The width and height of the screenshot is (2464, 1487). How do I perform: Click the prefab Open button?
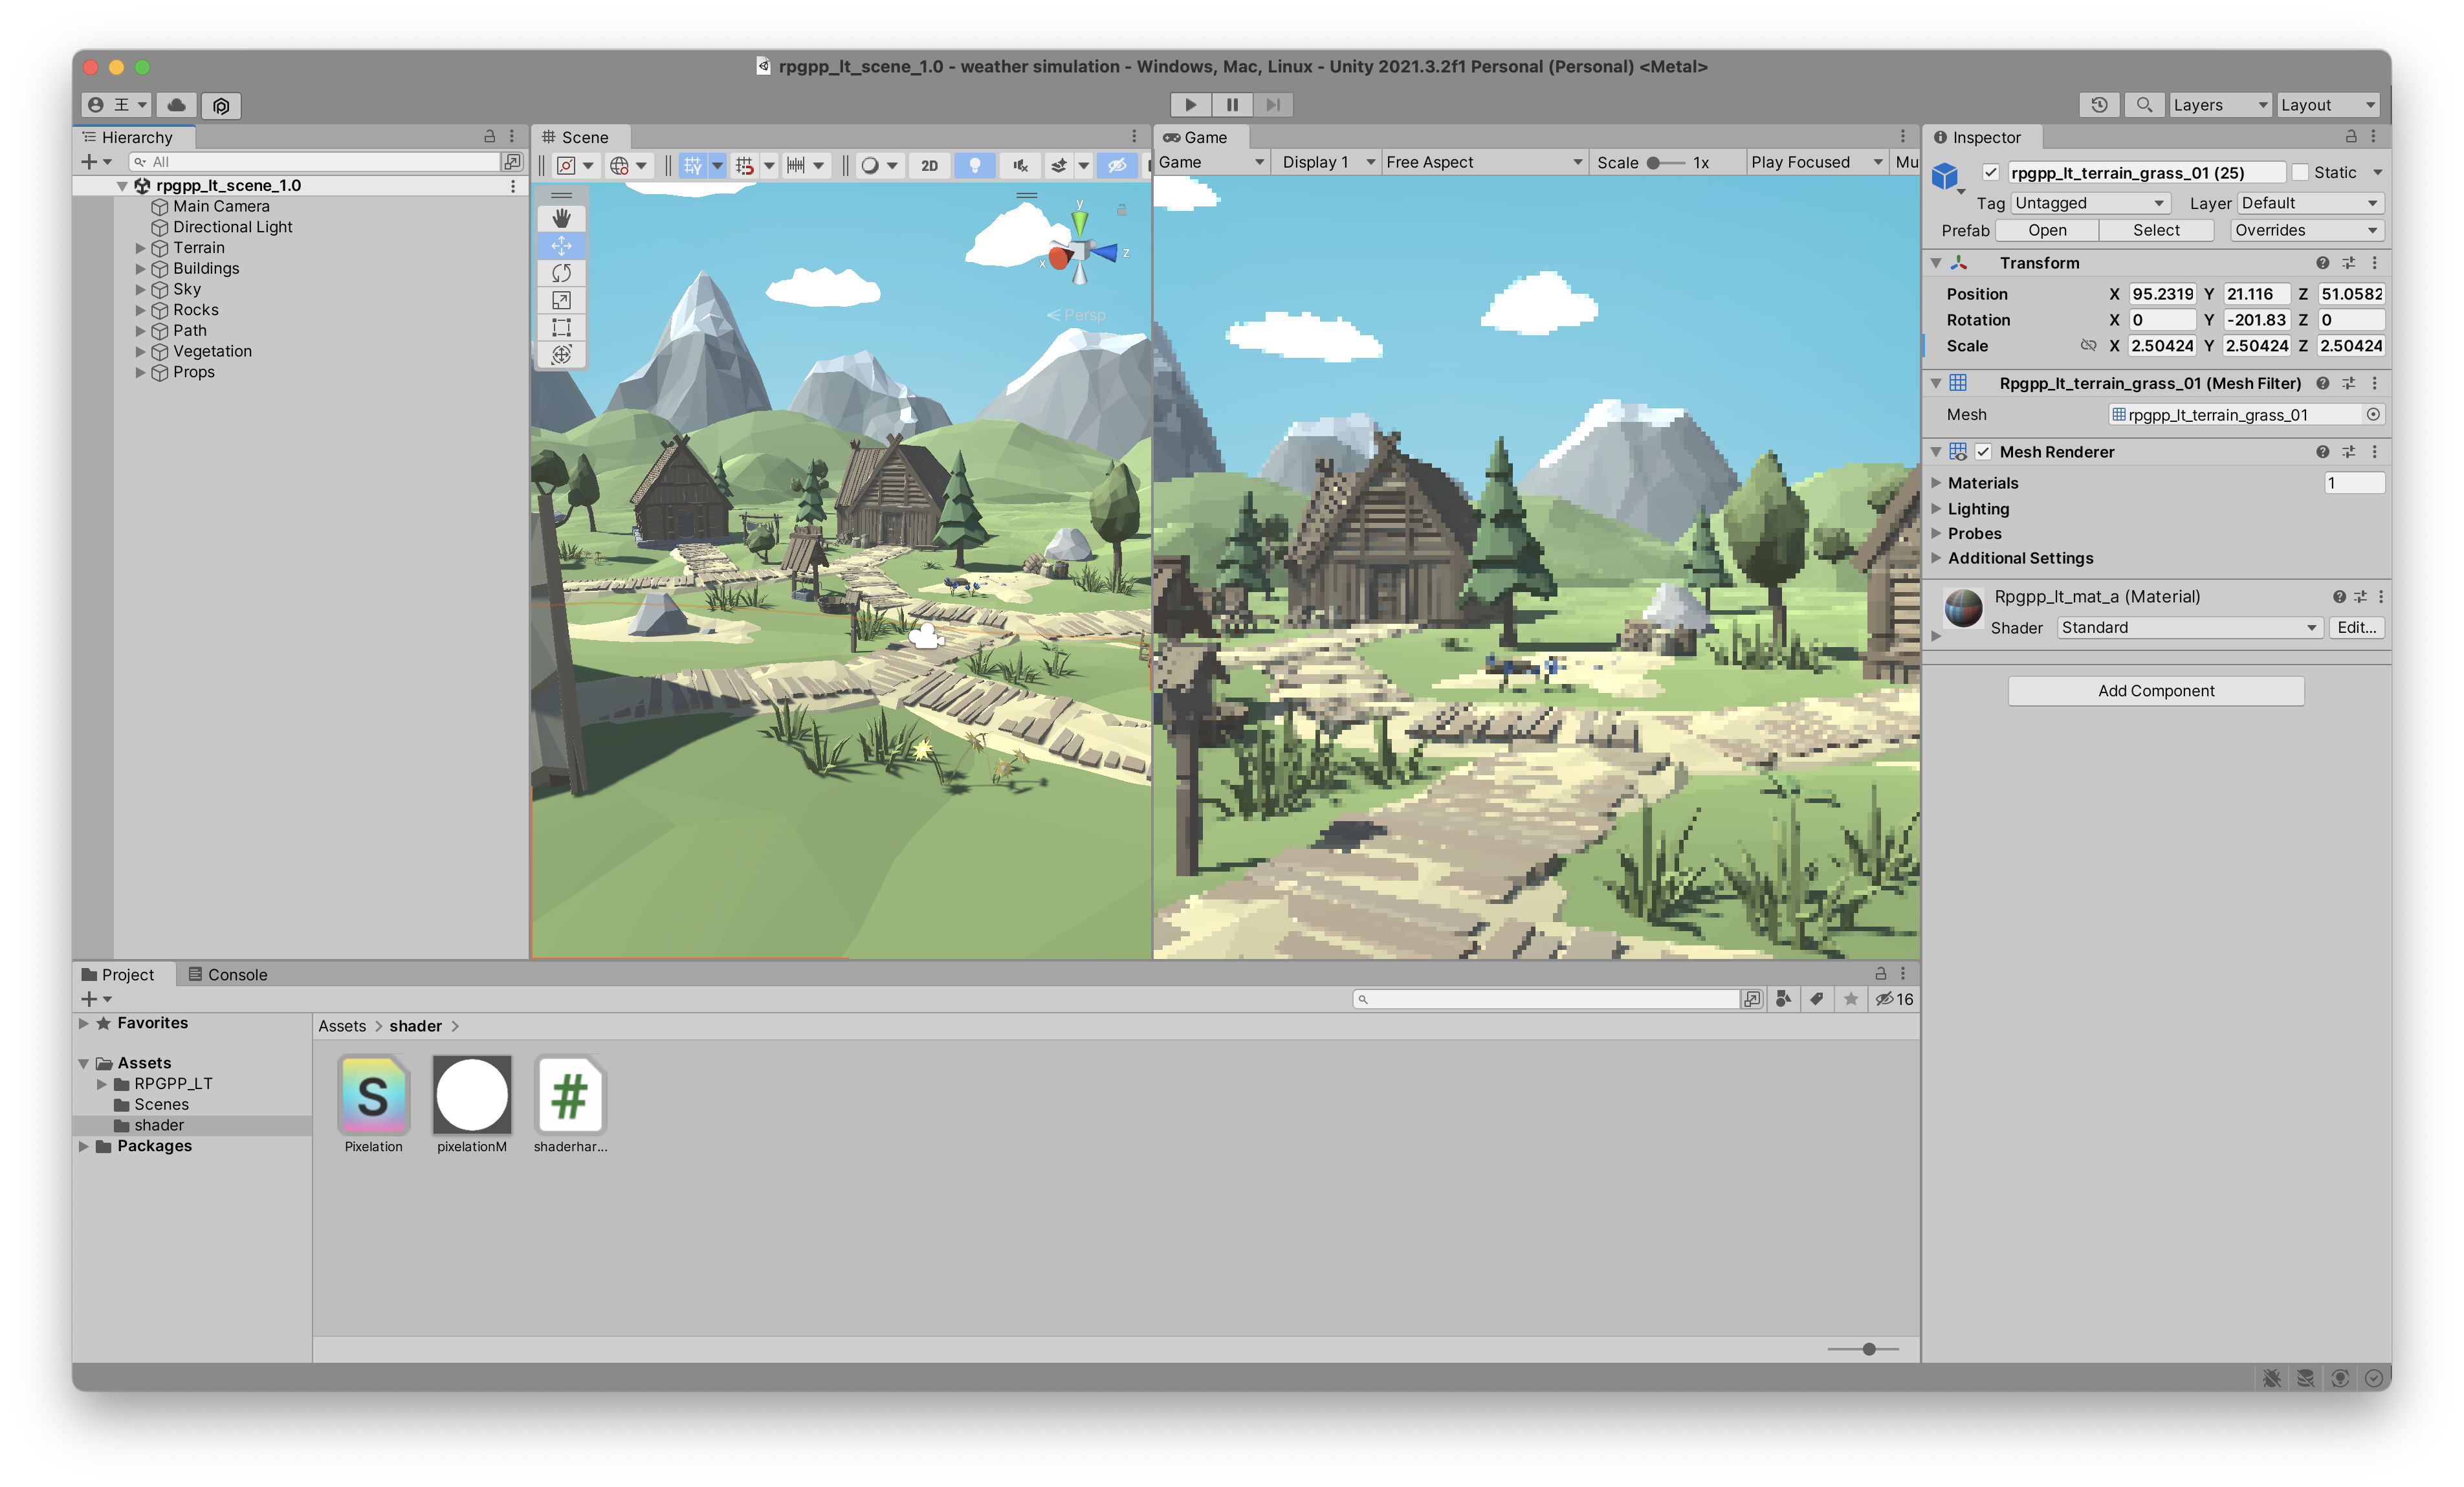coord(2046,230)
